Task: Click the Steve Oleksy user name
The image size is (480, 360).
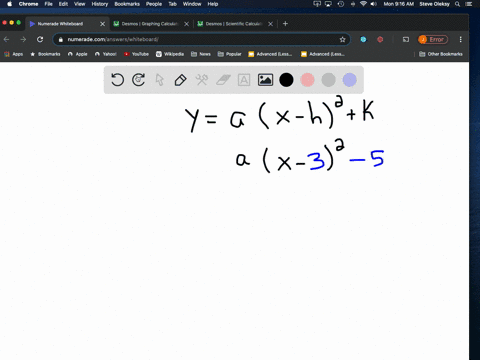Action: (x=434, y=4)
